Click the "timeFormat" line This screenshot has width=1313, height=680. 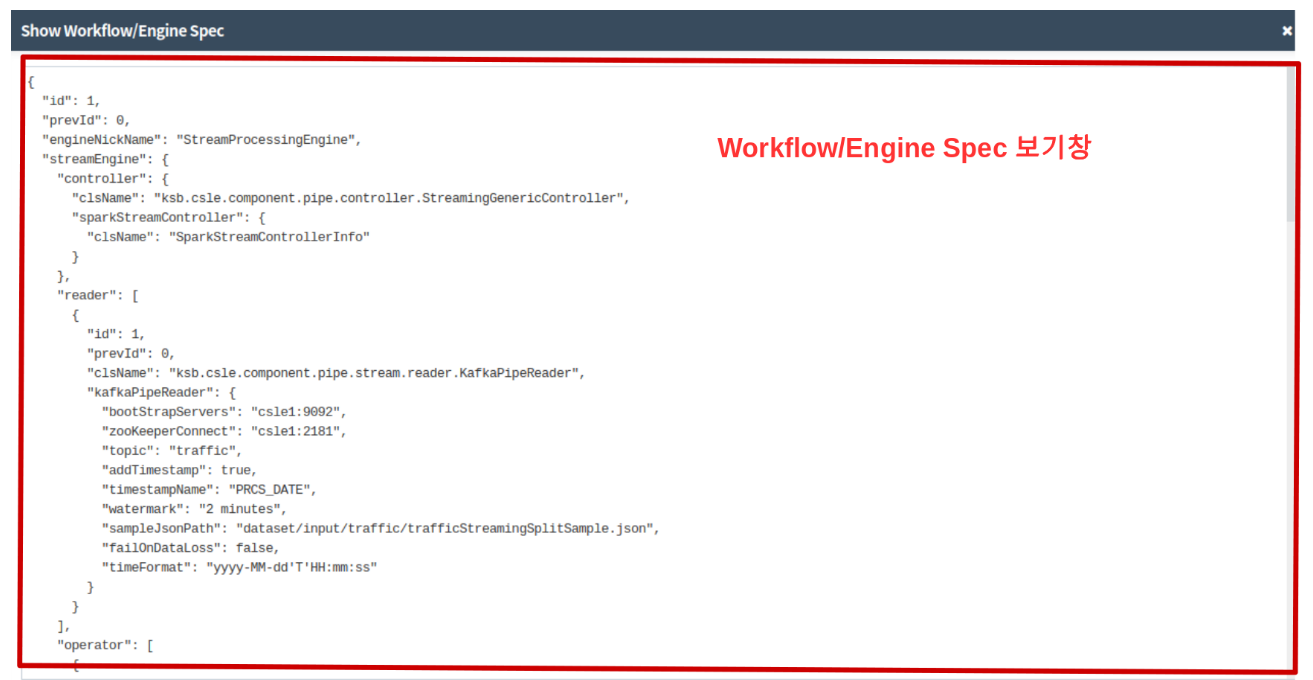point(239,567)
